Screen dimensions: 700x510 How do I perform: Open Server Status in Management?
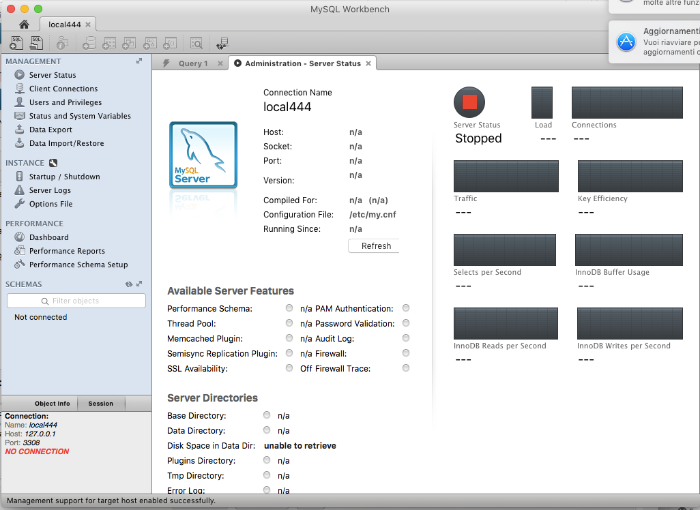click(x=53, y=75)
